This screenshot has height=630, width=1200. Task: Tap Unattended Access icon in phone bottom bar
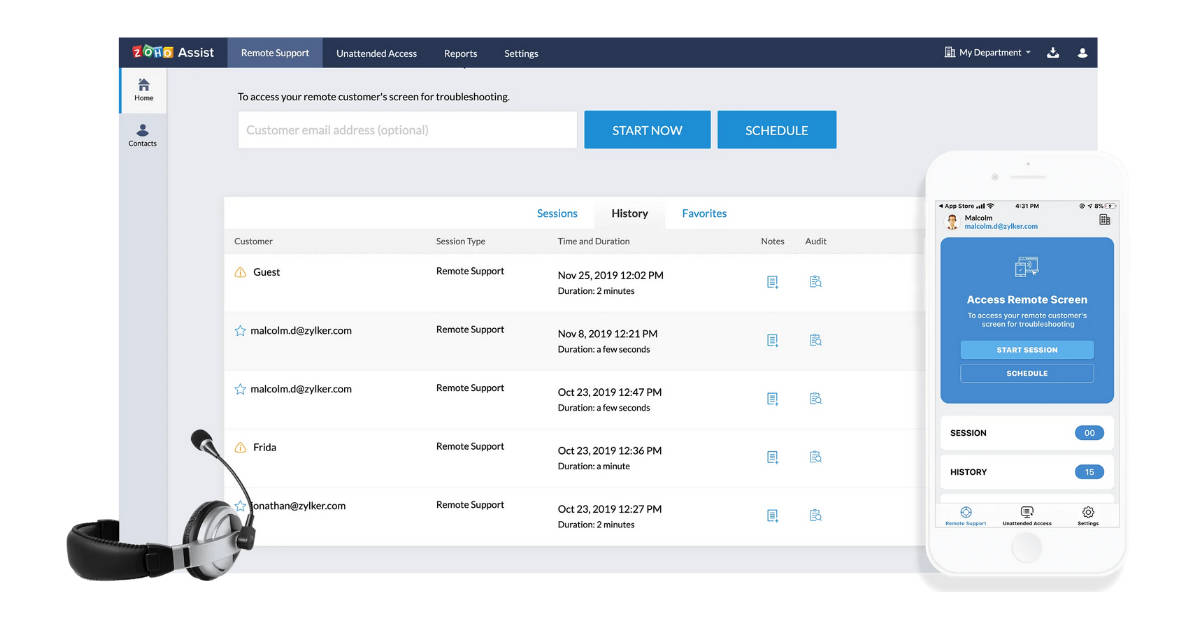[x=1026, y=512]
